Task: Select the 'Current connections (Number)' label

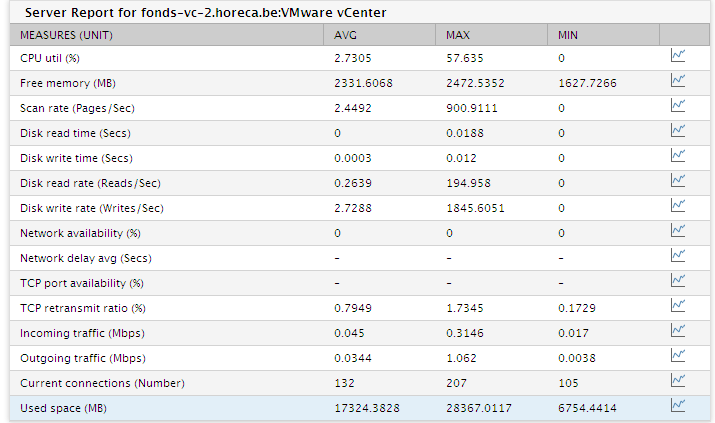Action: [x=102, y=383]
